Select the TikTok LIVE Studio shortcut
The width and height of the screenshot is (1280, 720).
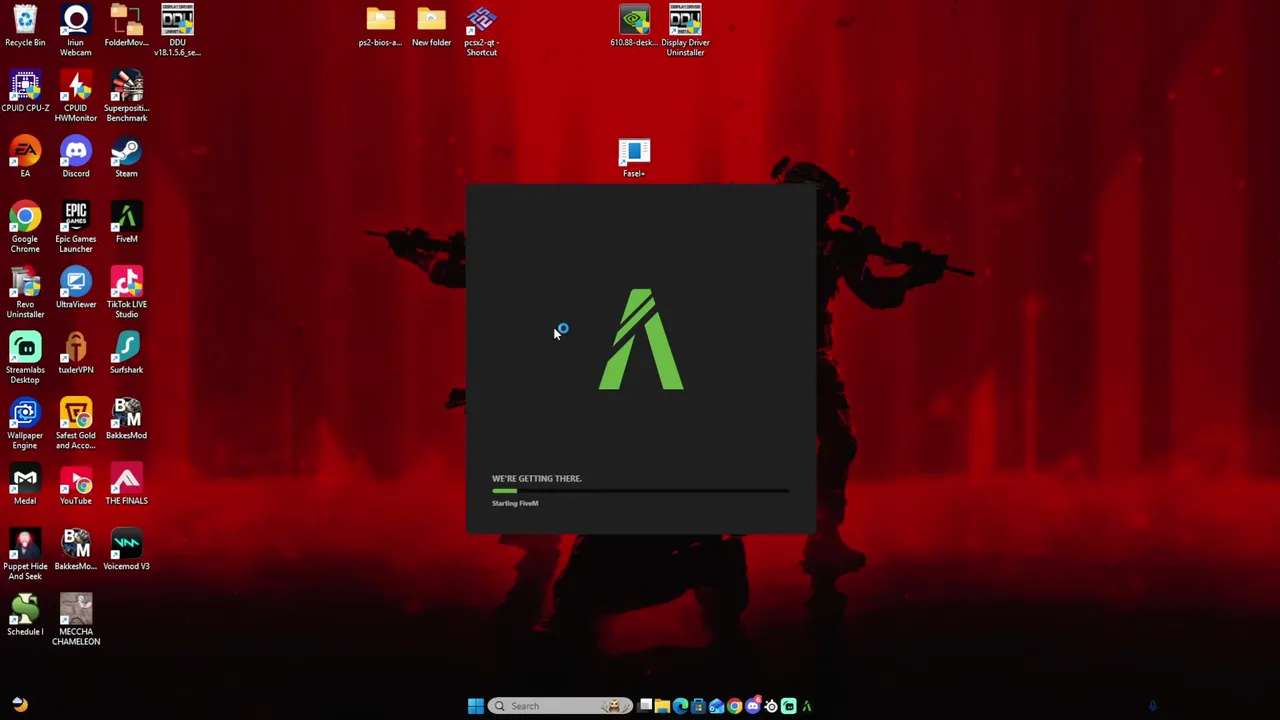pyautogui.click(x=126, y=293)
